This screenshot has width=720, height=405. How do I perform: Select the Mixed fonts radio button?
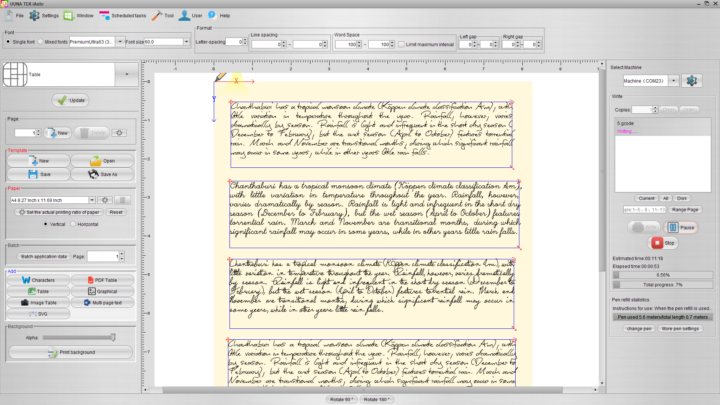tap(40, 42)
